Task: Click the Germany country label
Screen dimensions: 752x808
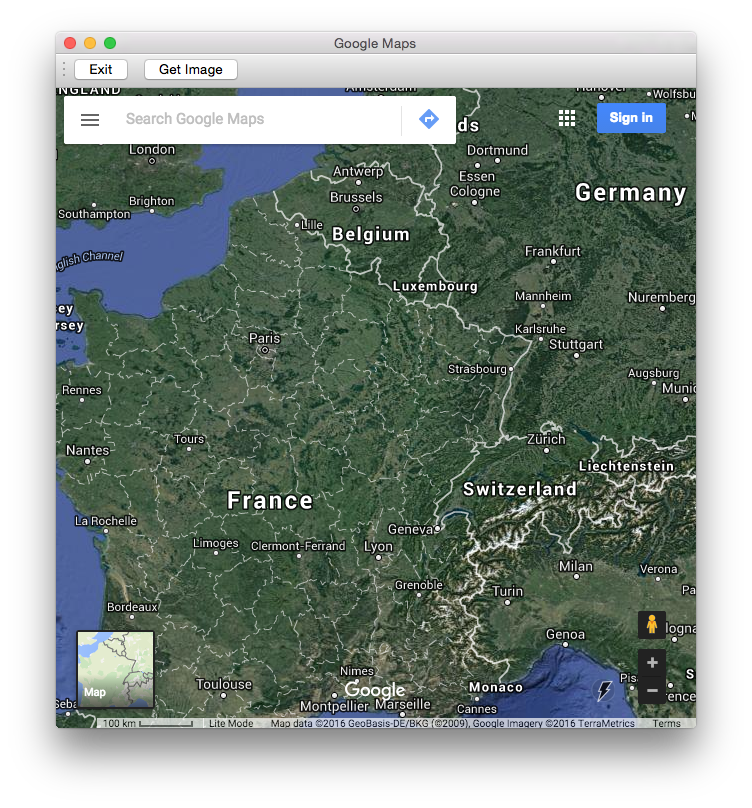Action: point(630,193)
